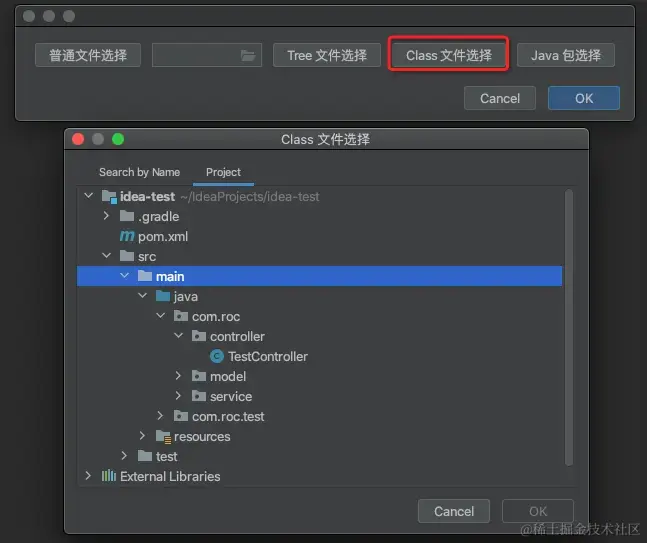The image size is (647, 543).
Task: Click the com.roc.test package icon
Action: 181,416
